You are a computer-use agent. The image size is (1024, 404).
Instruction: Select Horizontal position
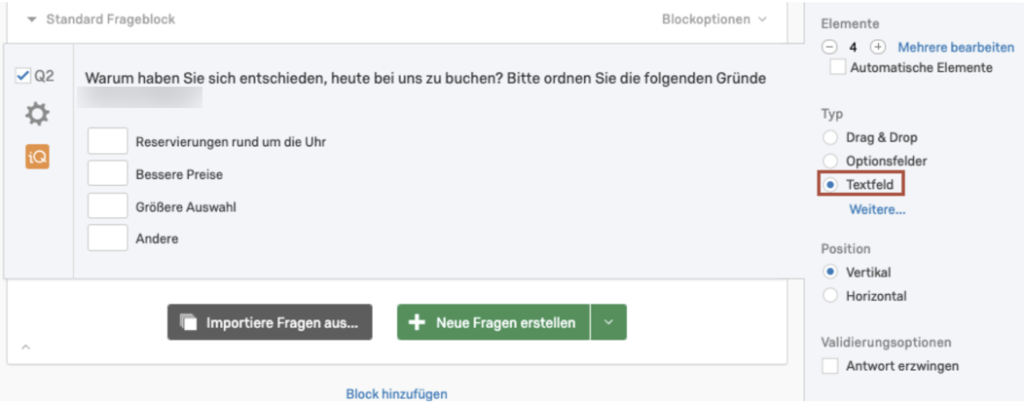point(830,296)
